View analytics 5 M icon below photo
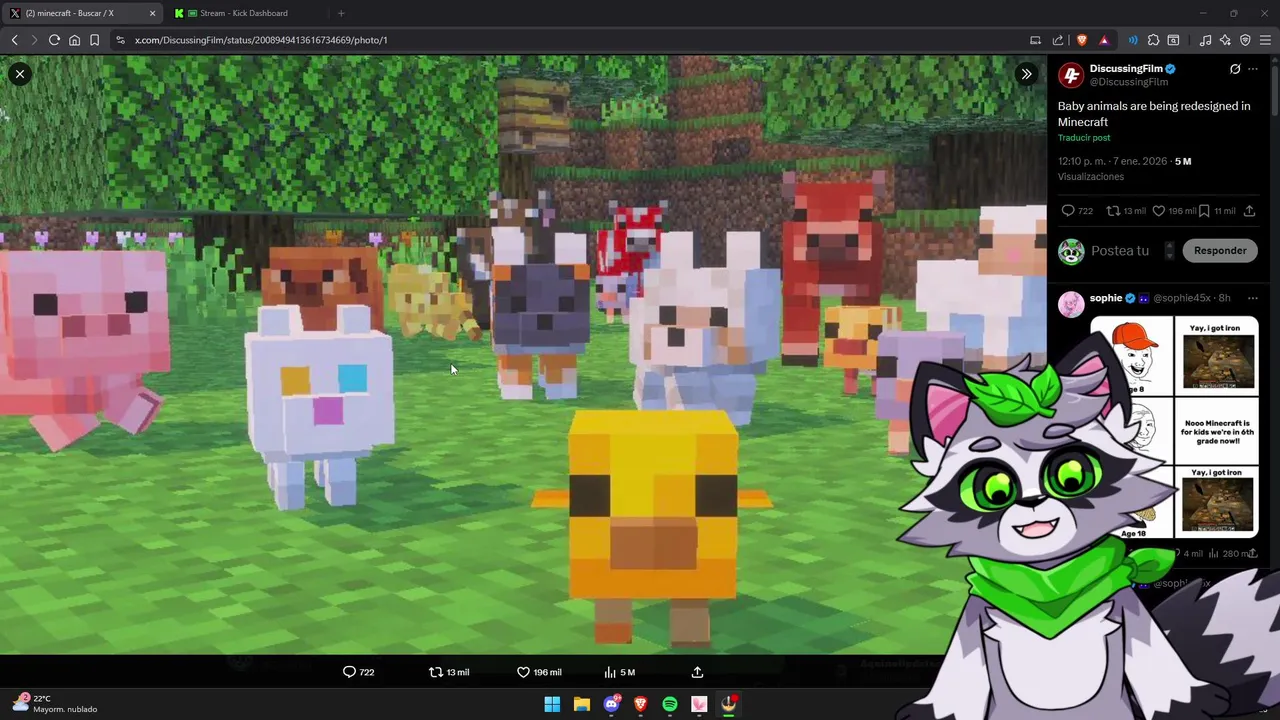Screen dimensions: 1280x720 click(x=619, y=672)
